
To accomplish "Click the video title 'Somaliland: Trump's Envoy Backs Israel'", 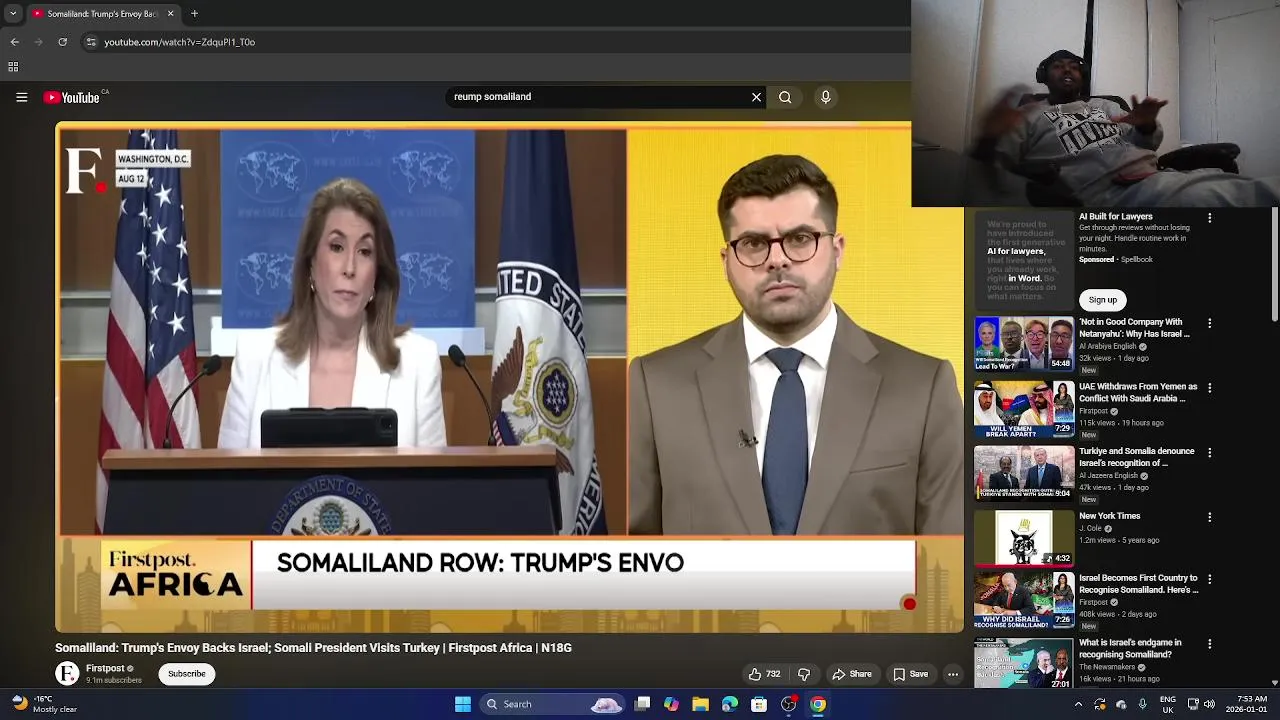I will click(313, 648).
